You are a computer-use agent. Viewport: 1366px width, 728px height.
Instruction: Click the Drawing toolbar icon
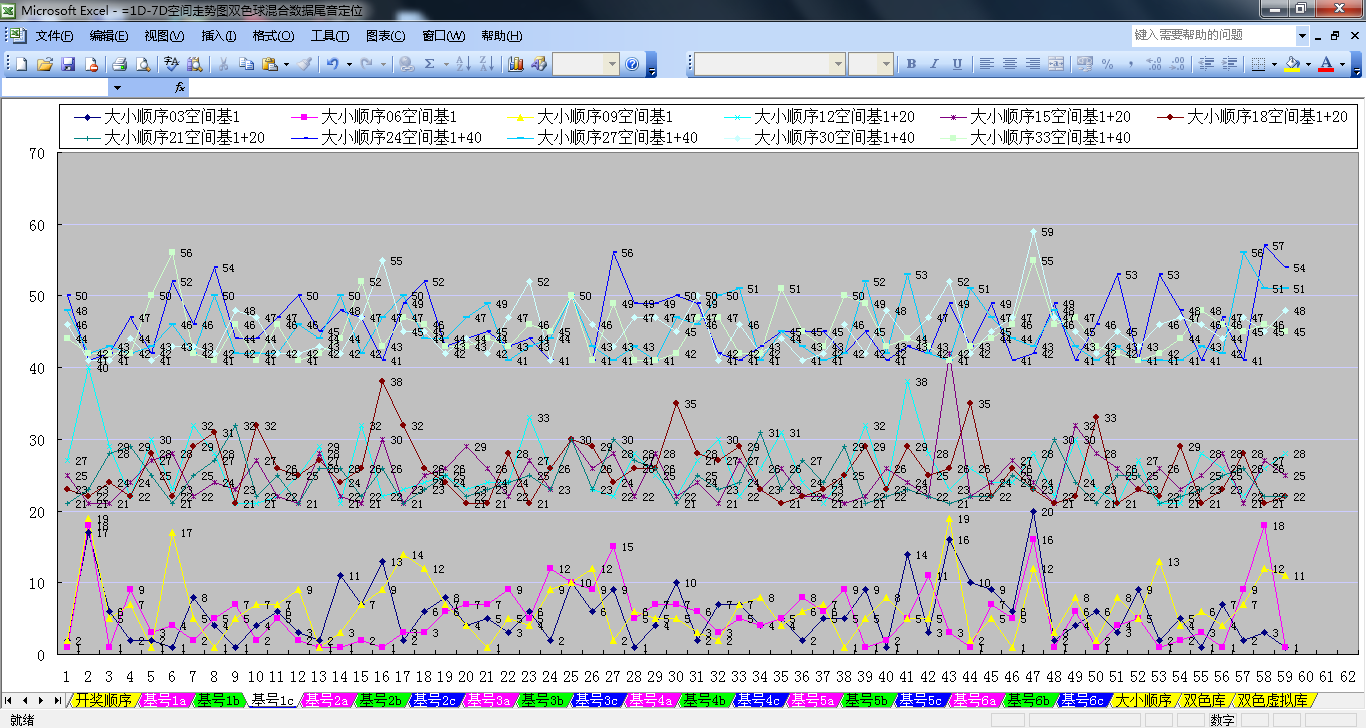(x=539, y=64)
